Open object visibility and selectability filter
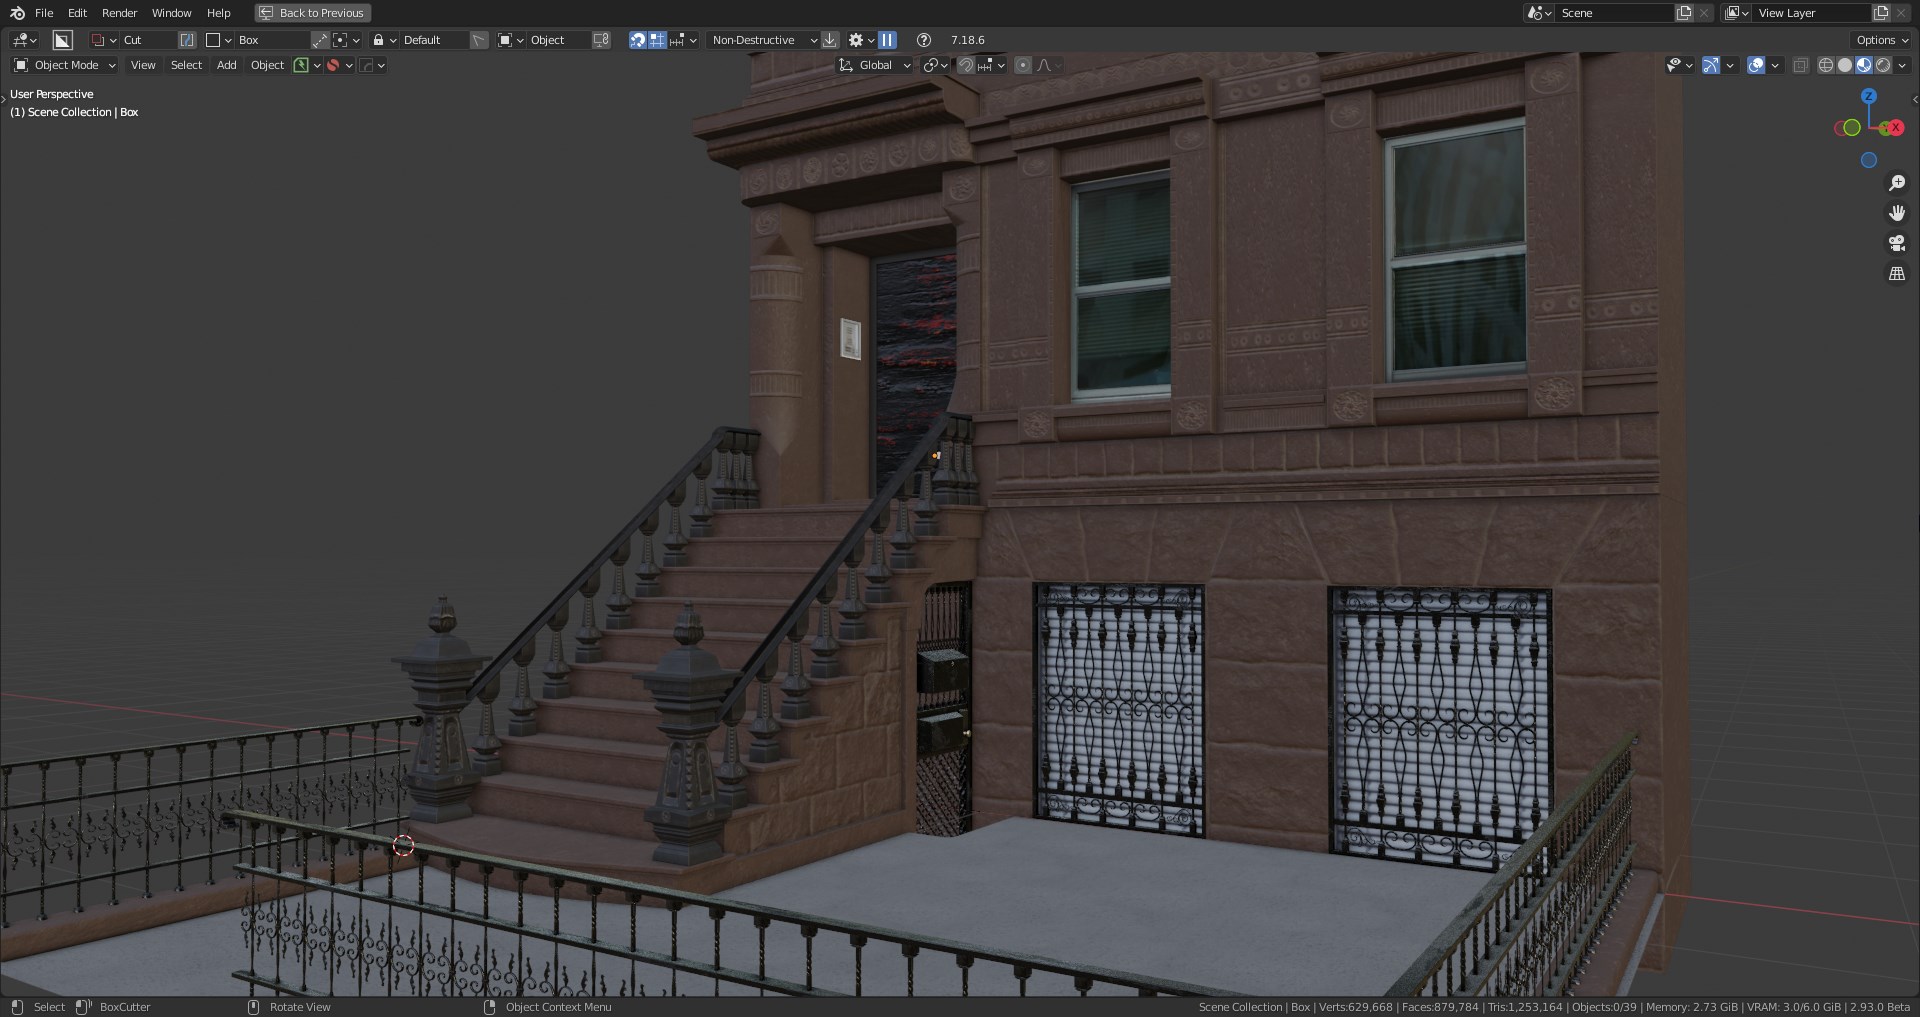 tap(1680, 65)
